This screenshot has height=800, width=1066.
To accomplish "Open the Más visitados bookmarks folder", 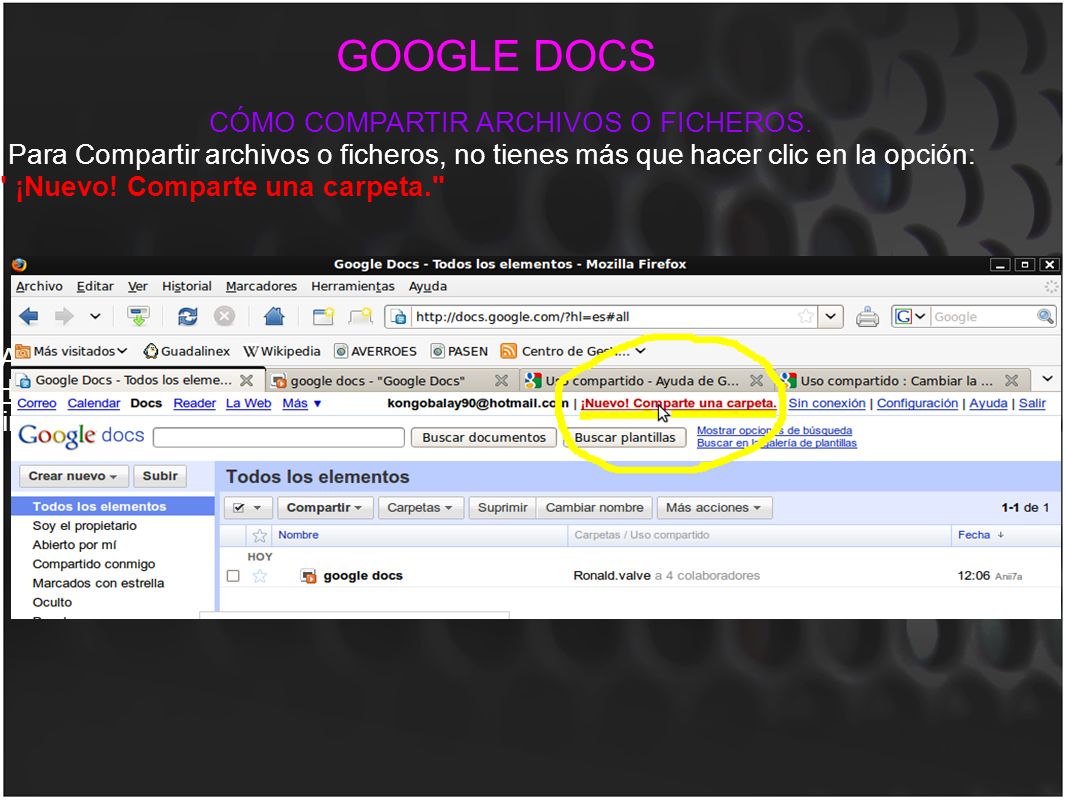I will pos(71,351).
